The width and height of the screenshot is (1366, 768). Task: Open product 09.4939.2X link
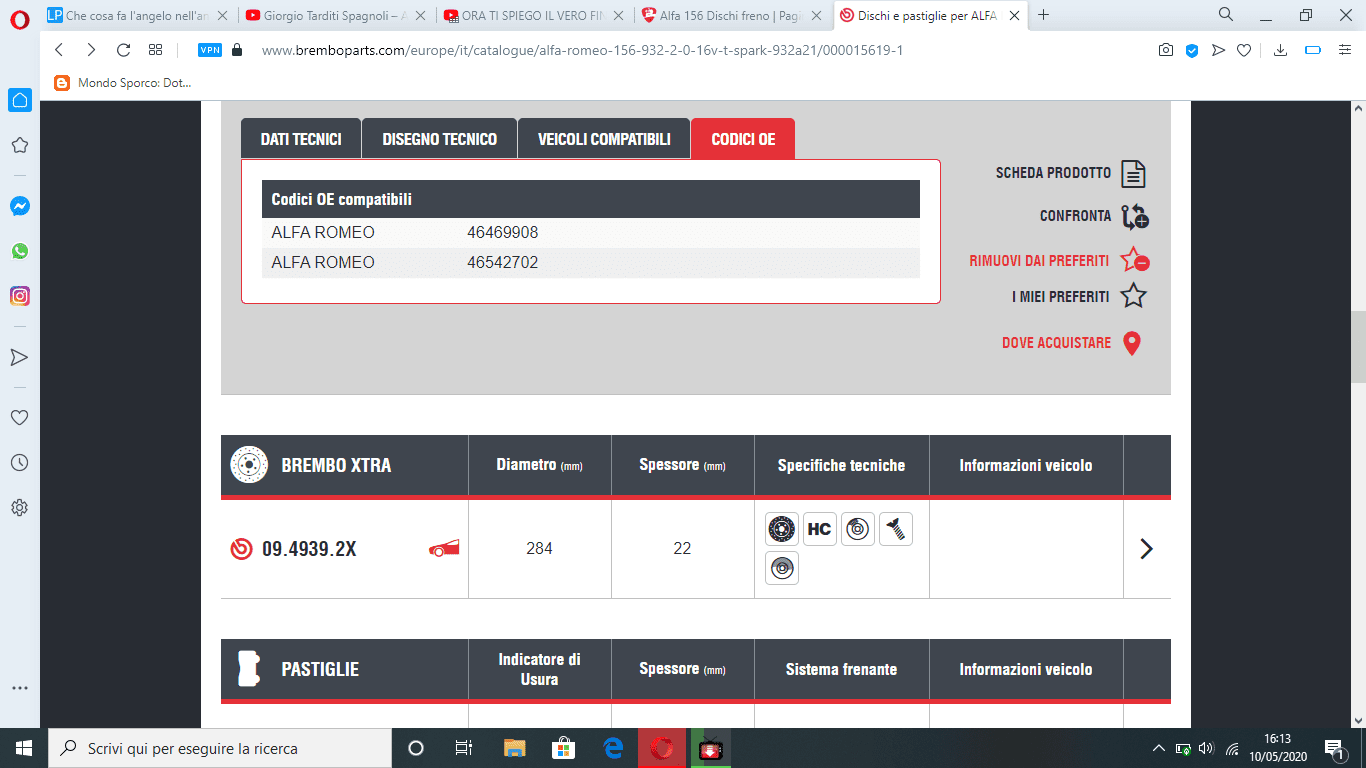[309, 548]
